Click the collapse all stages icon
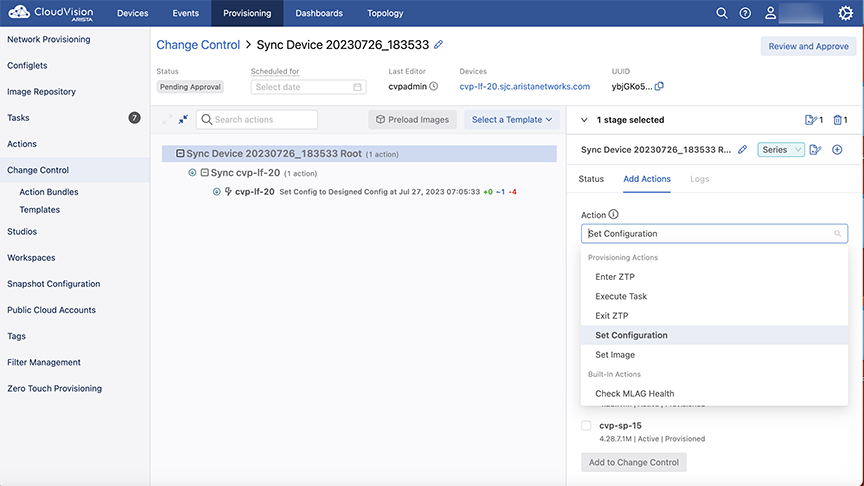Screen dimensions: 864x486 (x=183, y=119)
